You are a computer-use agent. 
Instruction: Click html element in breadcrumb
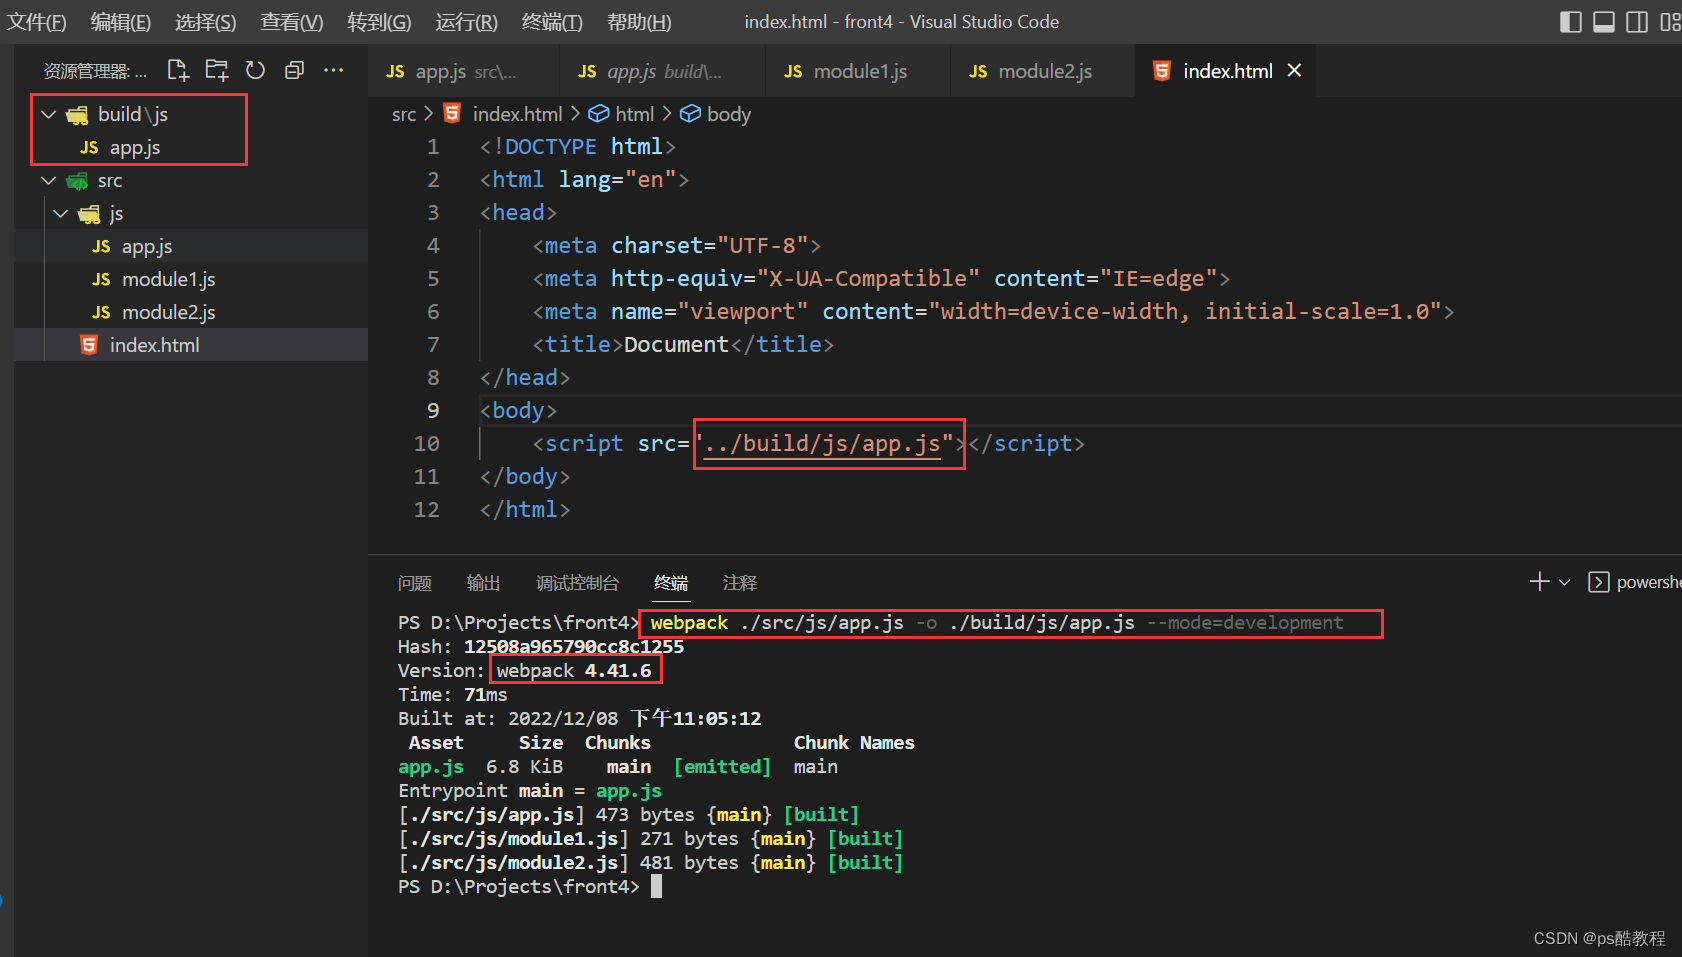point(634,114)
